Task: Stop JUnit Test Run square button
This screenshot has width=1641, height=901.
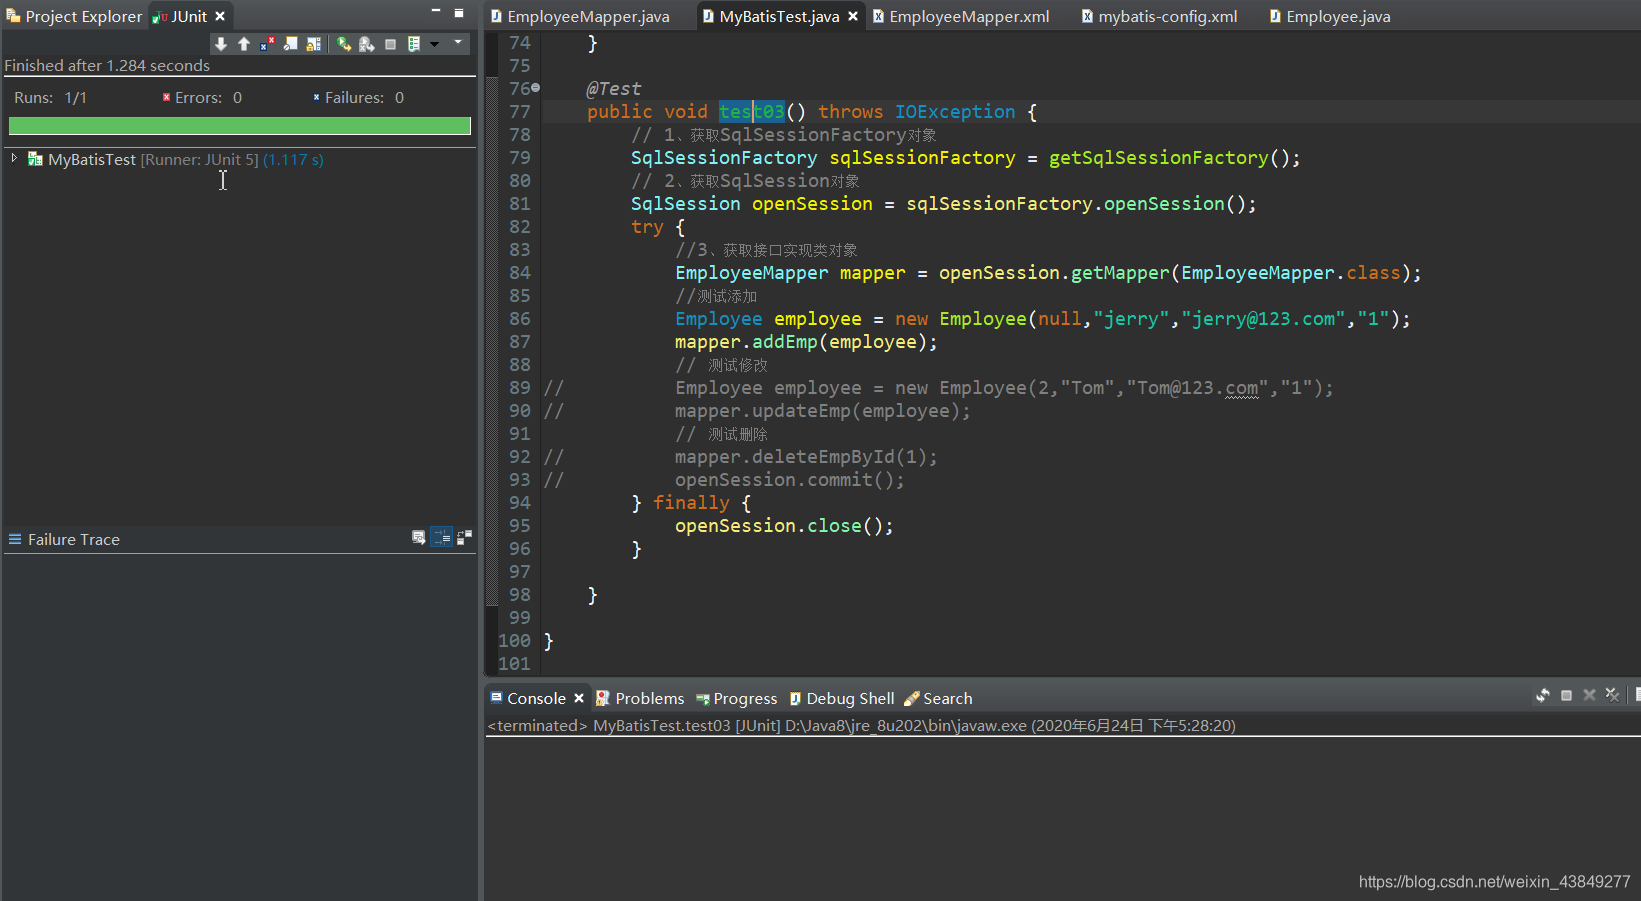Action: [x=390, y=44]
